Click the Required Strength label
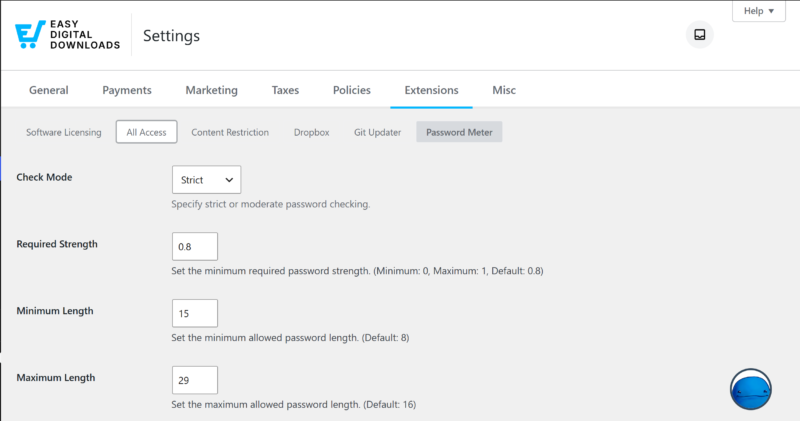 point(57,244)
